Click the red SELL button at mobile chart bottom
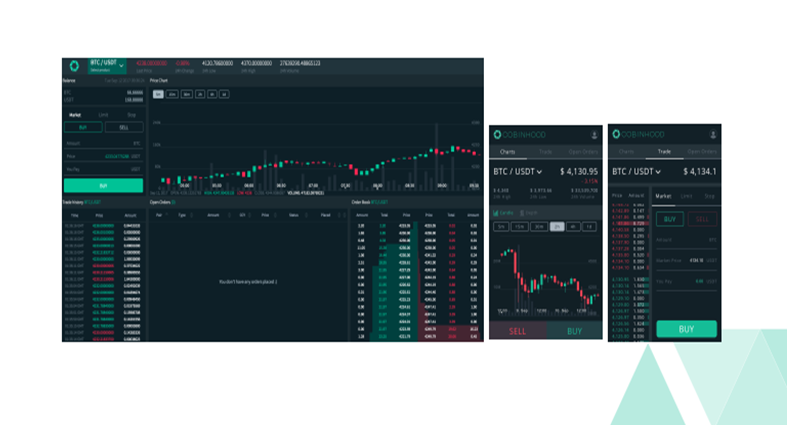The image size is (787, 425). (x=517, y=331)
